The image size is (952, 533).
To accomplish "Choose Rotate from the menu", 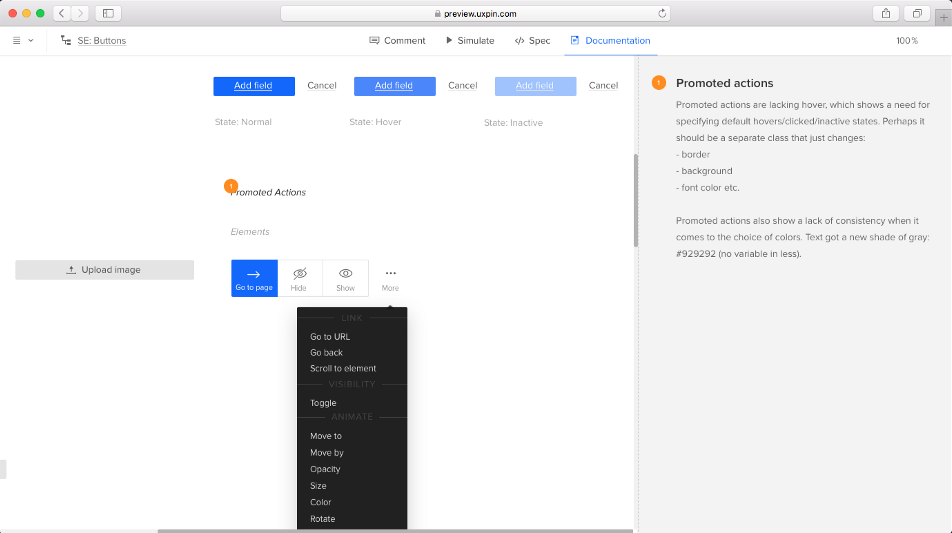I will pos(322,518).
